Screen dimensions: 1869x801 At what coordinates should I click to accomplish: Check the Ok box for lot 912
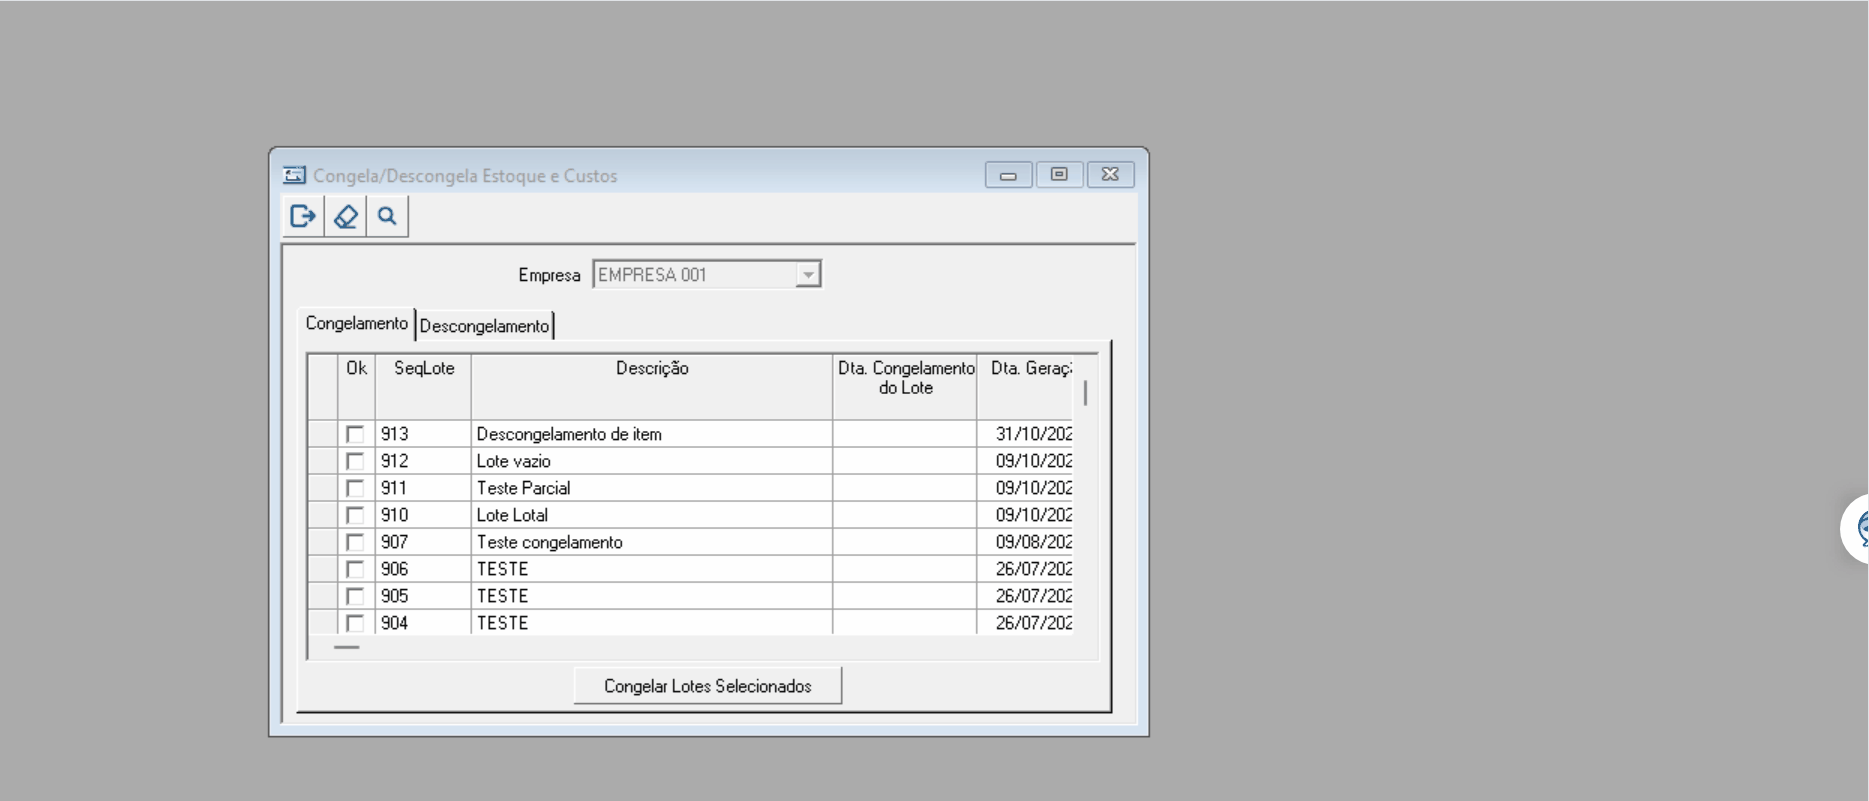point(355,461)
